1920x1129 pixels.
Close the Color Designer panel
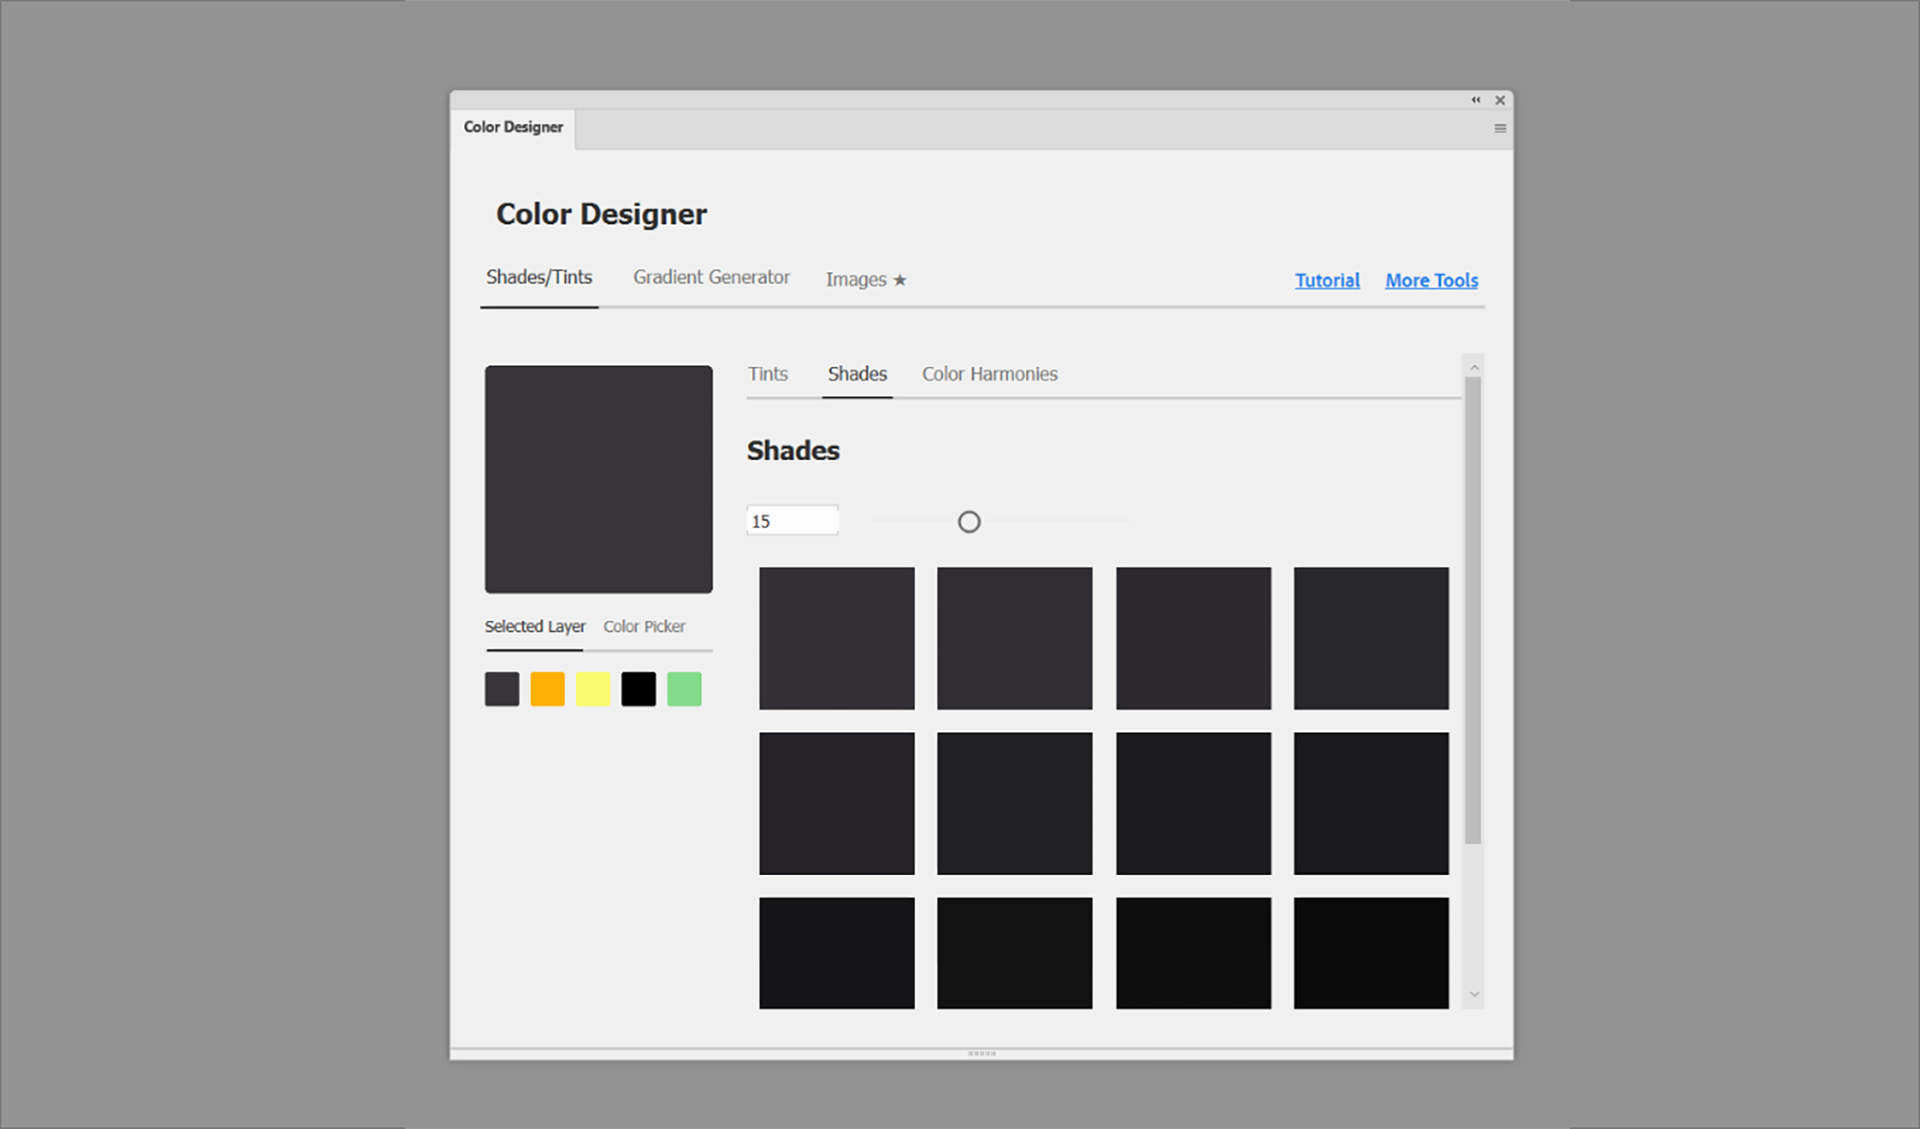click(1500, 100)
